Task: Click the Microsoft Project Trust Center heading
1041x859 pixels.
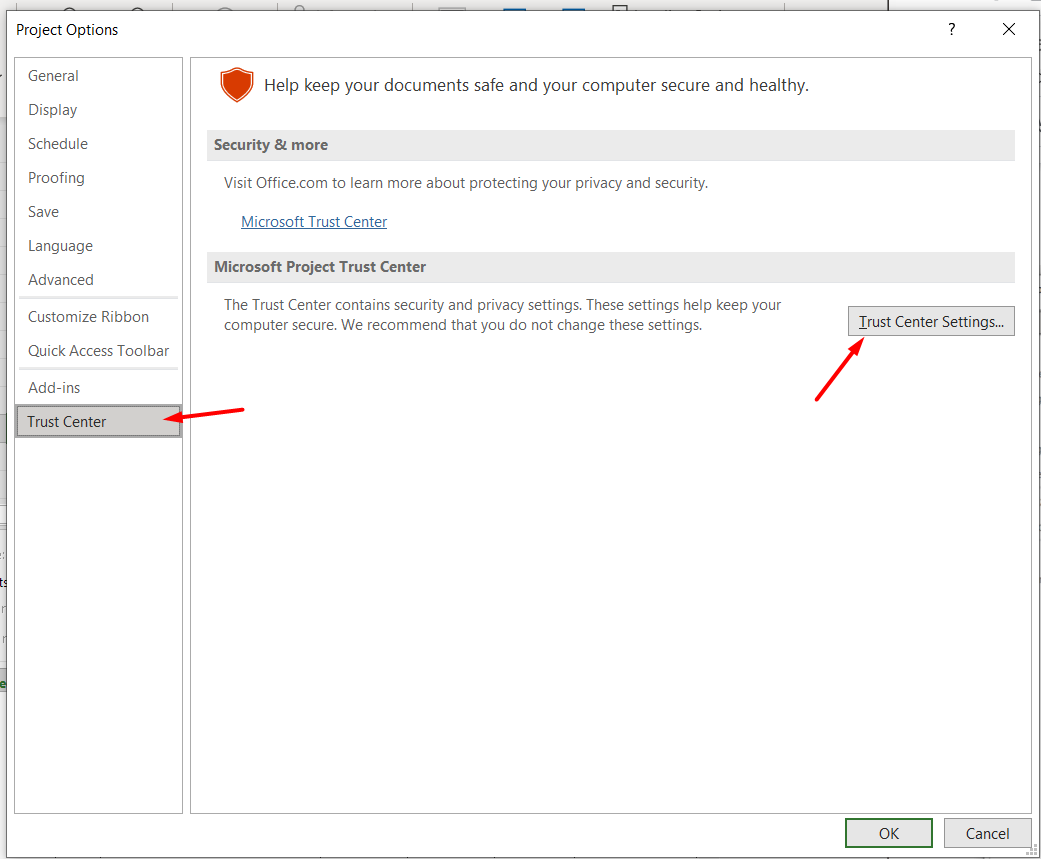Action: (610, 267)
